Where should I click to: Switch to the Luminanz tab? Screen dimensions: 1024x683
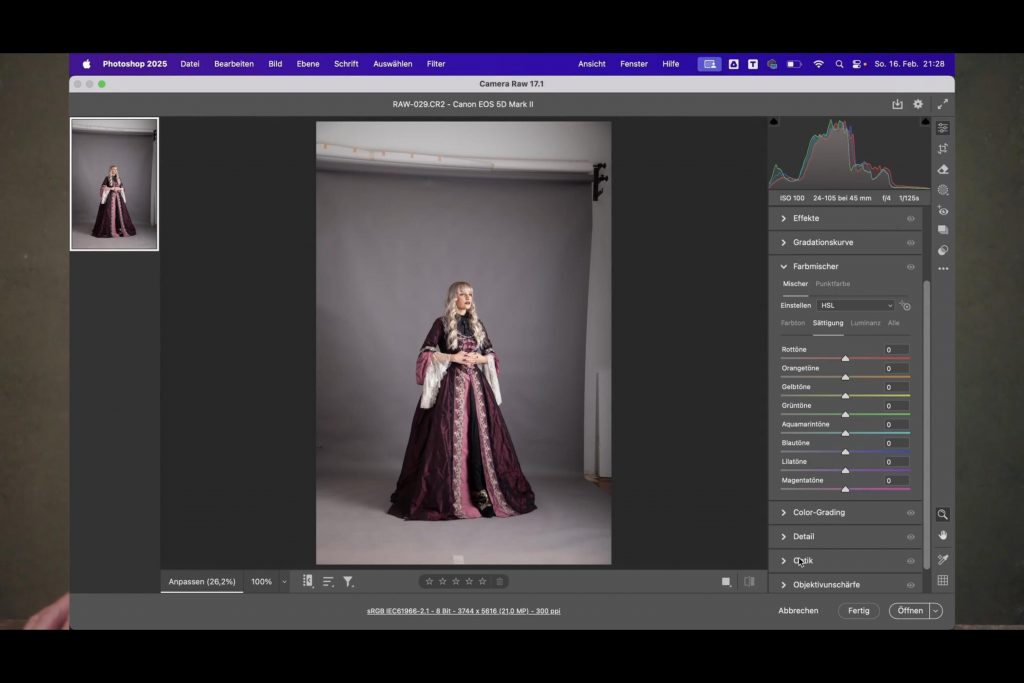[865, 323]
